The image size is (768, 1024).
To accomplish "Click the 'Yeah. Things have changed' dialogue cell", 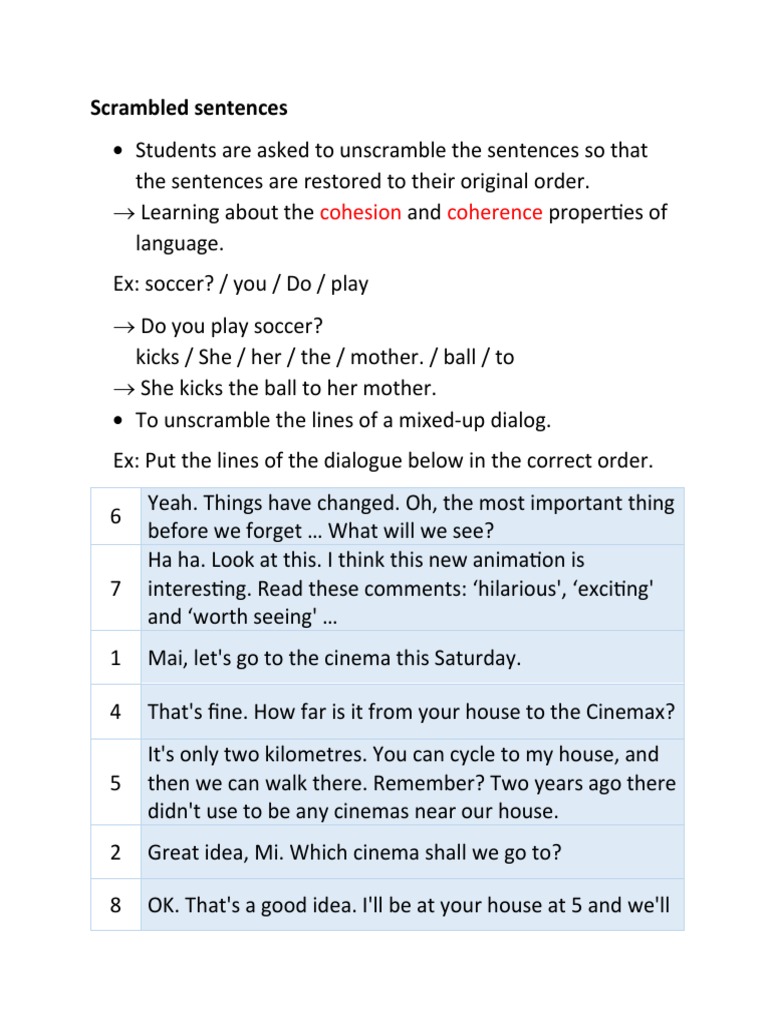I will pyautogui.click(x=410, y=516).
